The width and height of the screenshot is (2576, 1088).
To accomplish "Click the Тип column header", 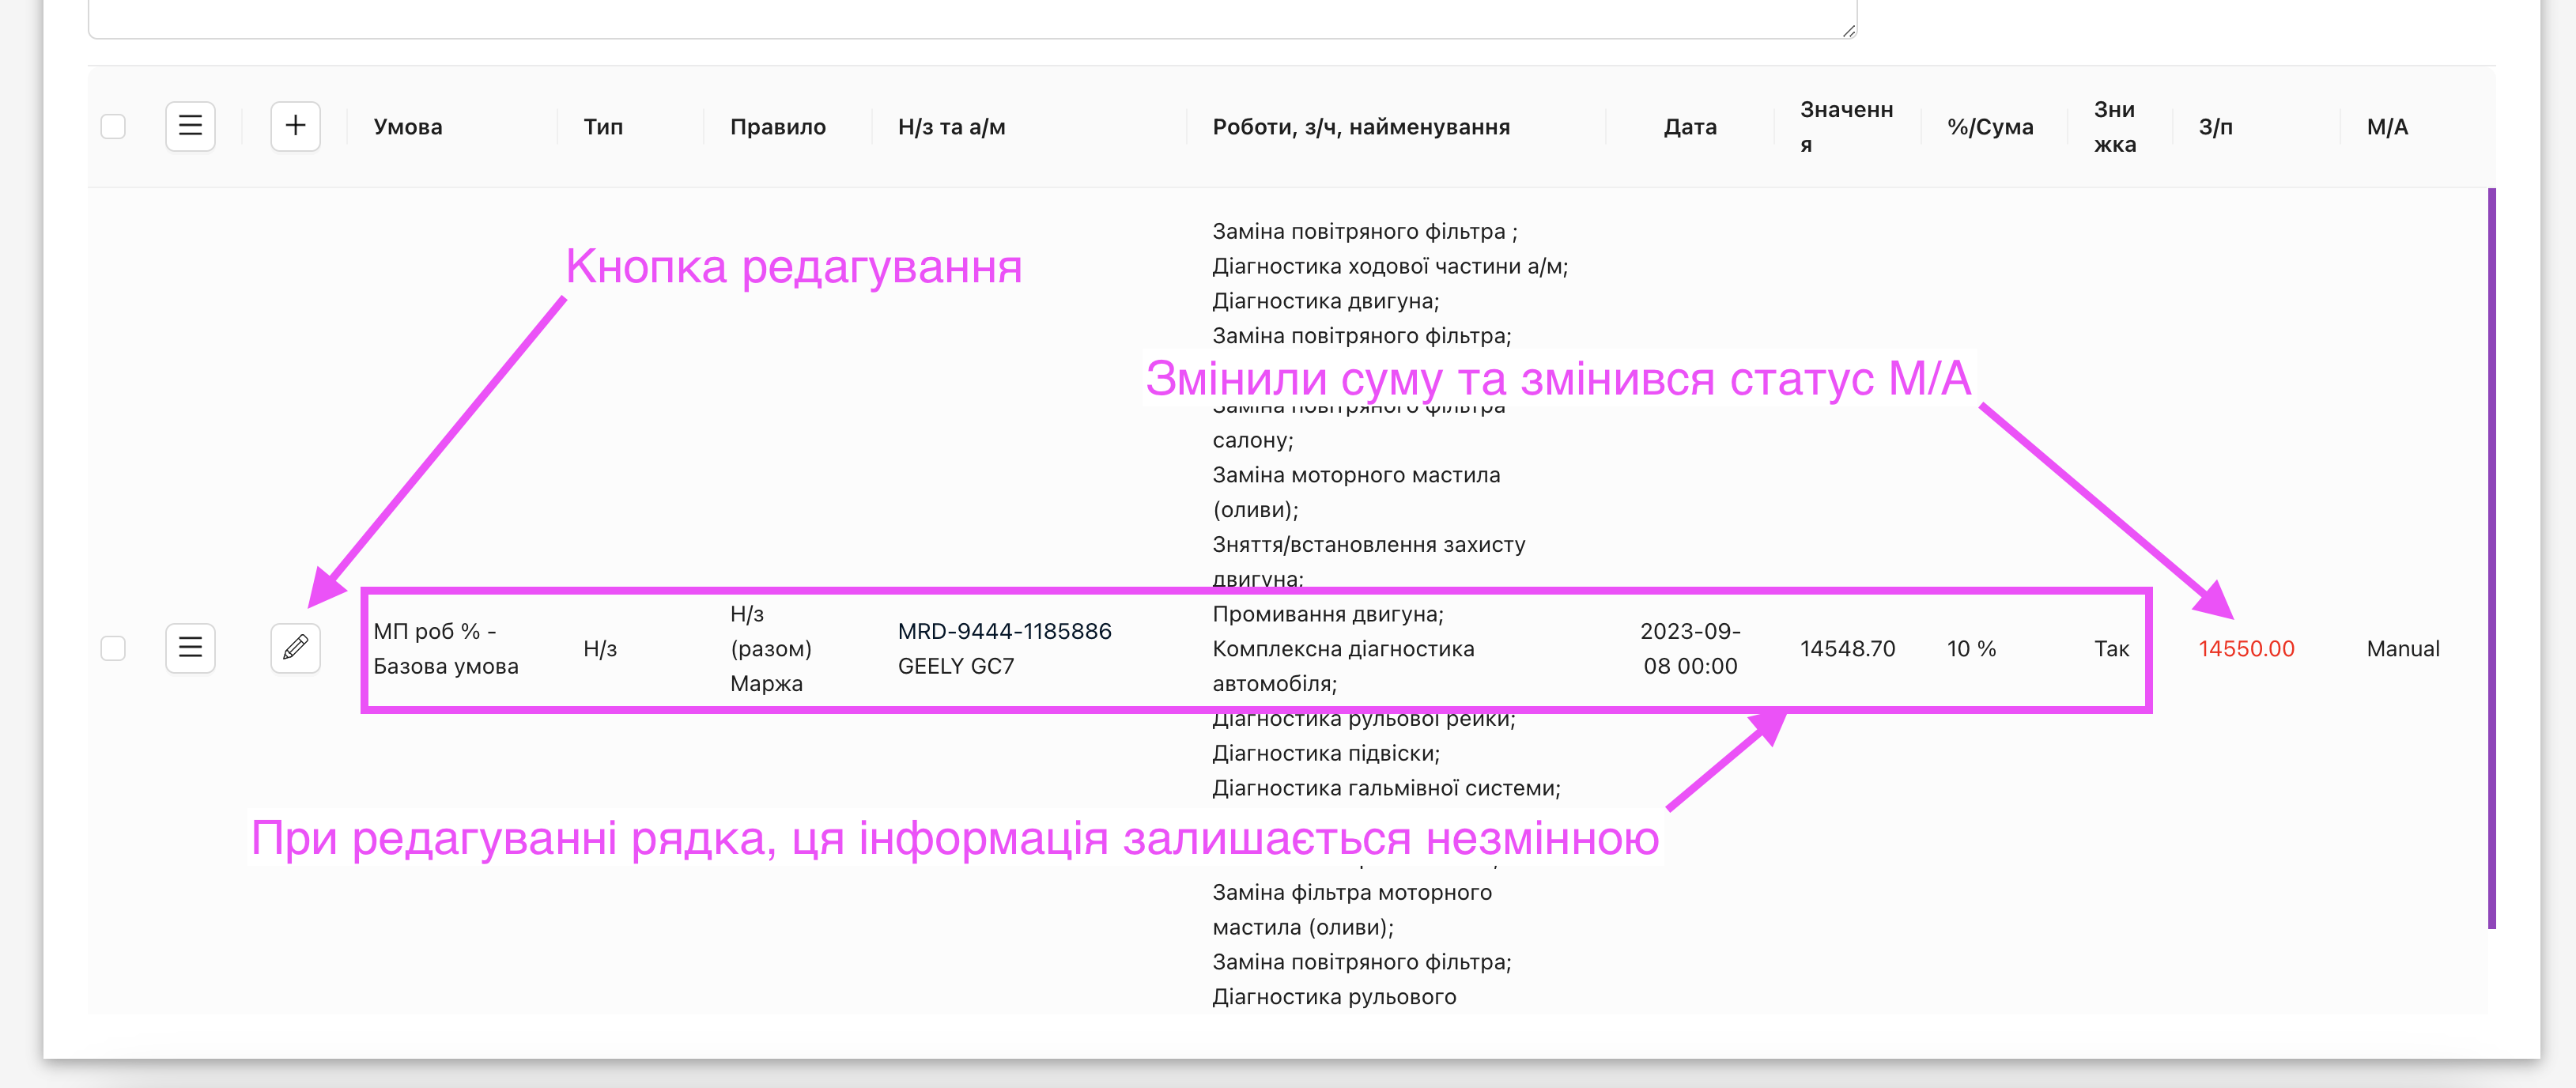I will (x=603, y=127).
